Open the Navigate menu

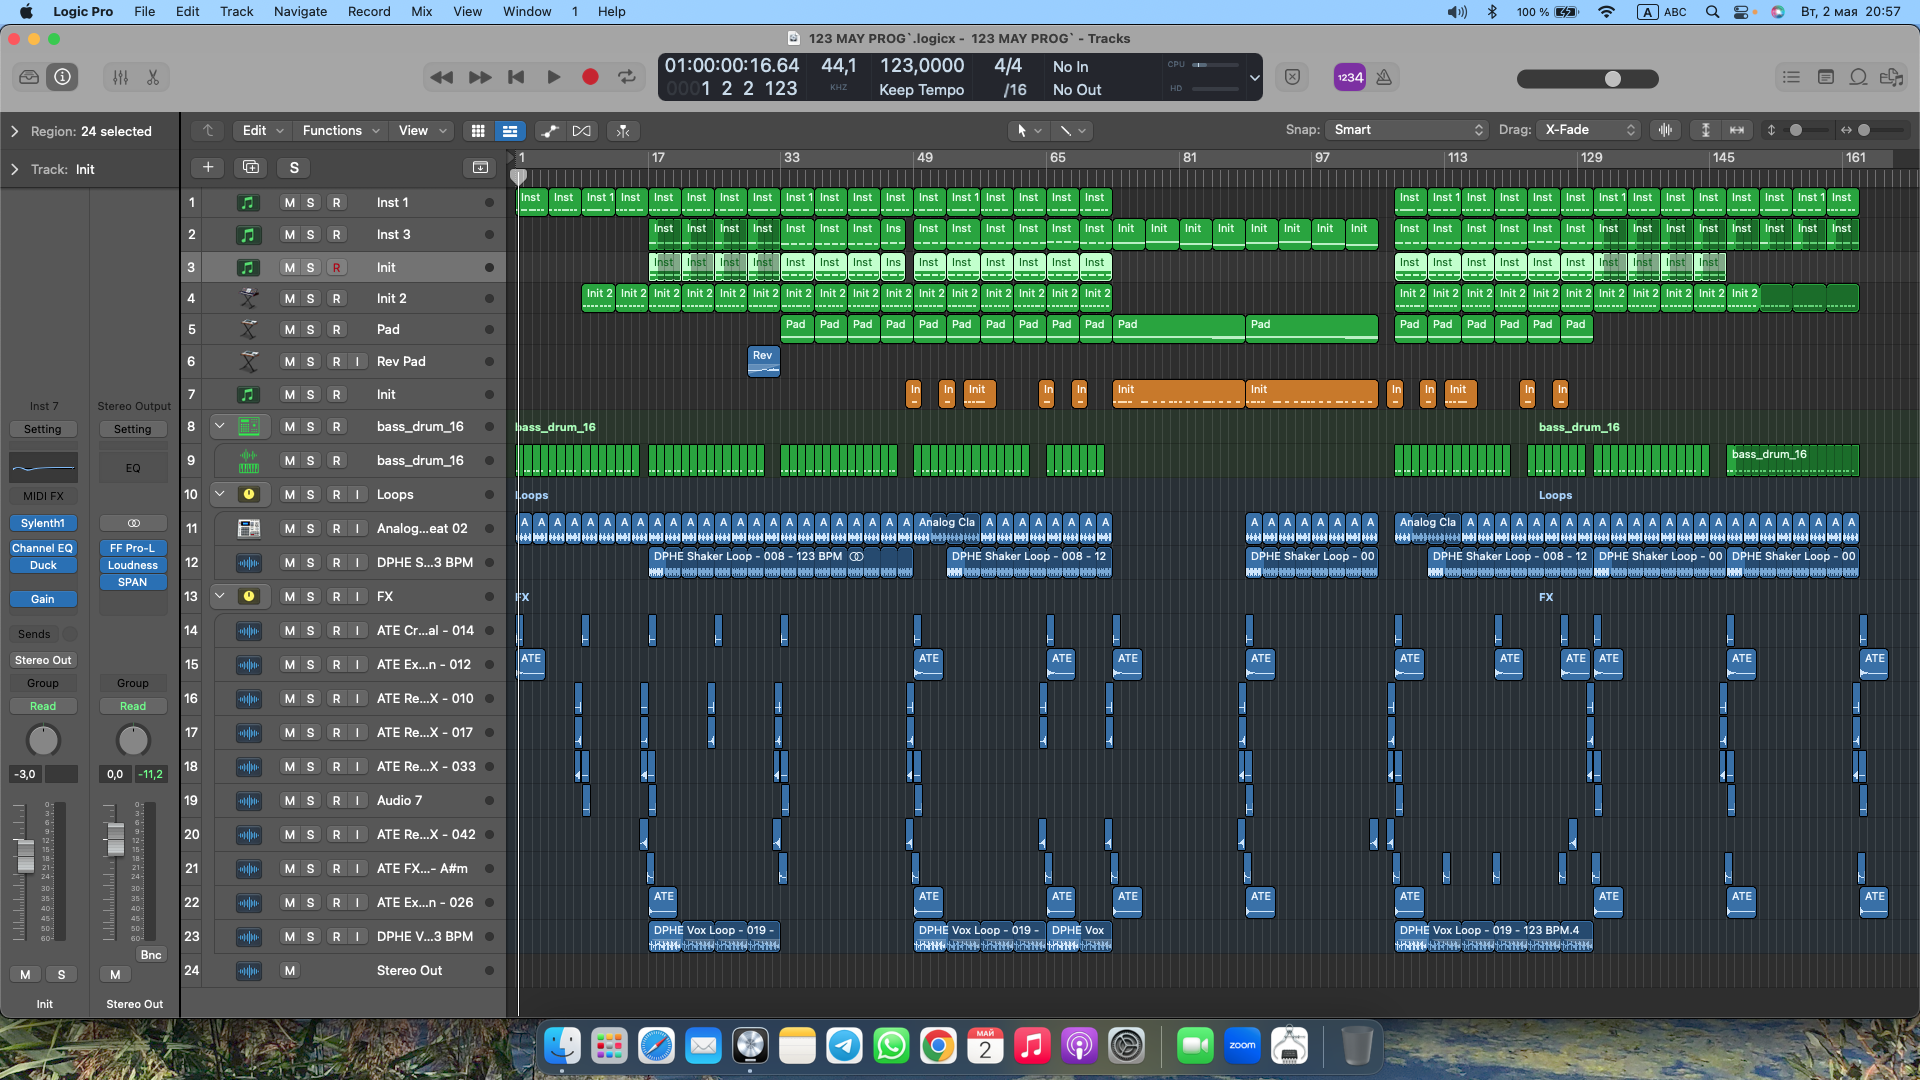coord(300,12)
